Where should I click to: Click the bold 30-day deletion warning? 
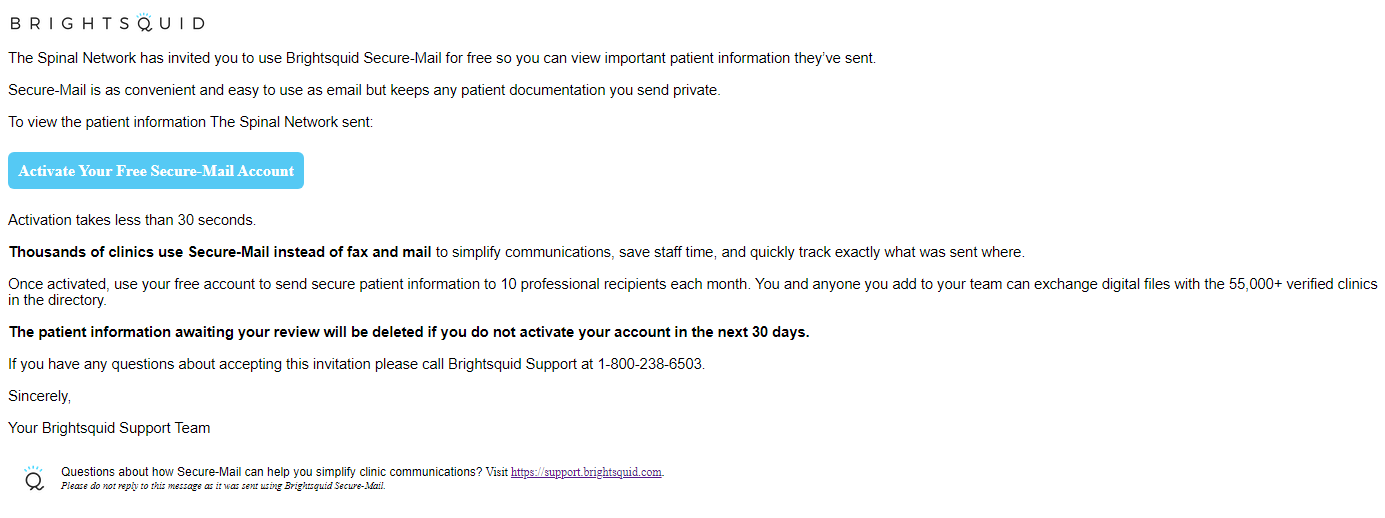point(409,332)
